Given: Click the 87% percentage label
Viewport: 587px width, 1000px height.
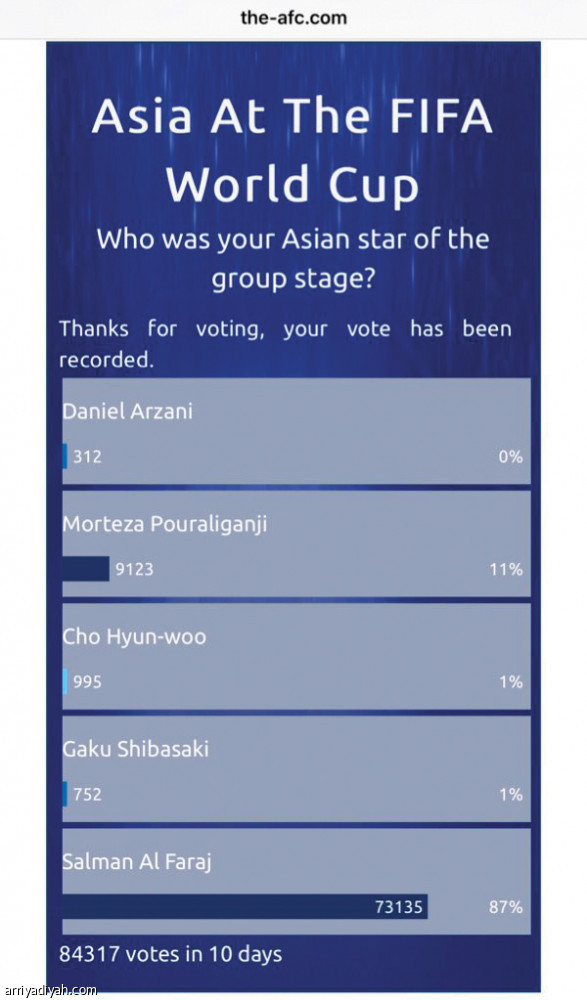Looking at the screenshot, I should click(506, 906).
